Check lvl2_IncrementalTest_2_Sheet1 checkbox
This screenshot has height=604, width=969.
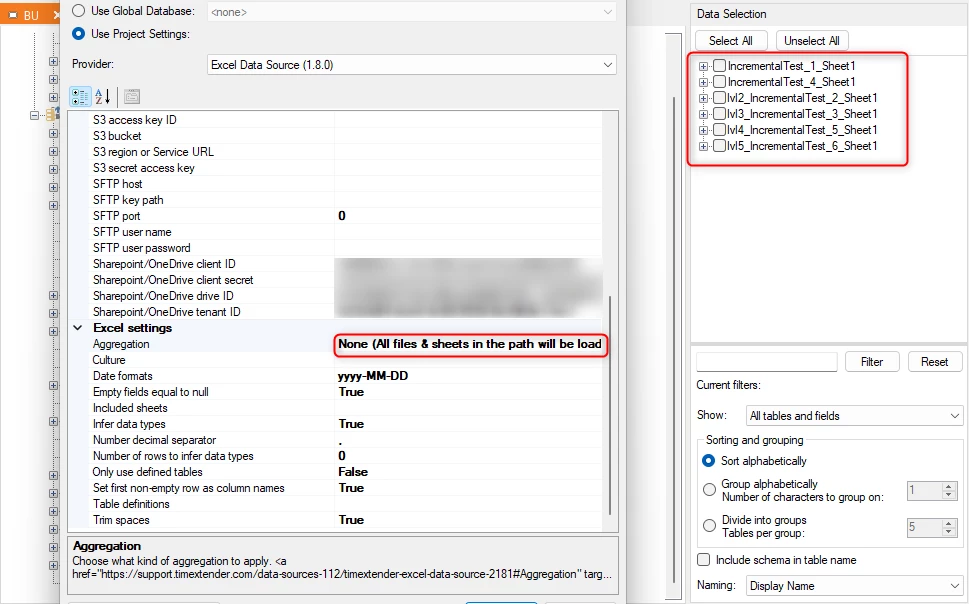tap(719, 98)
